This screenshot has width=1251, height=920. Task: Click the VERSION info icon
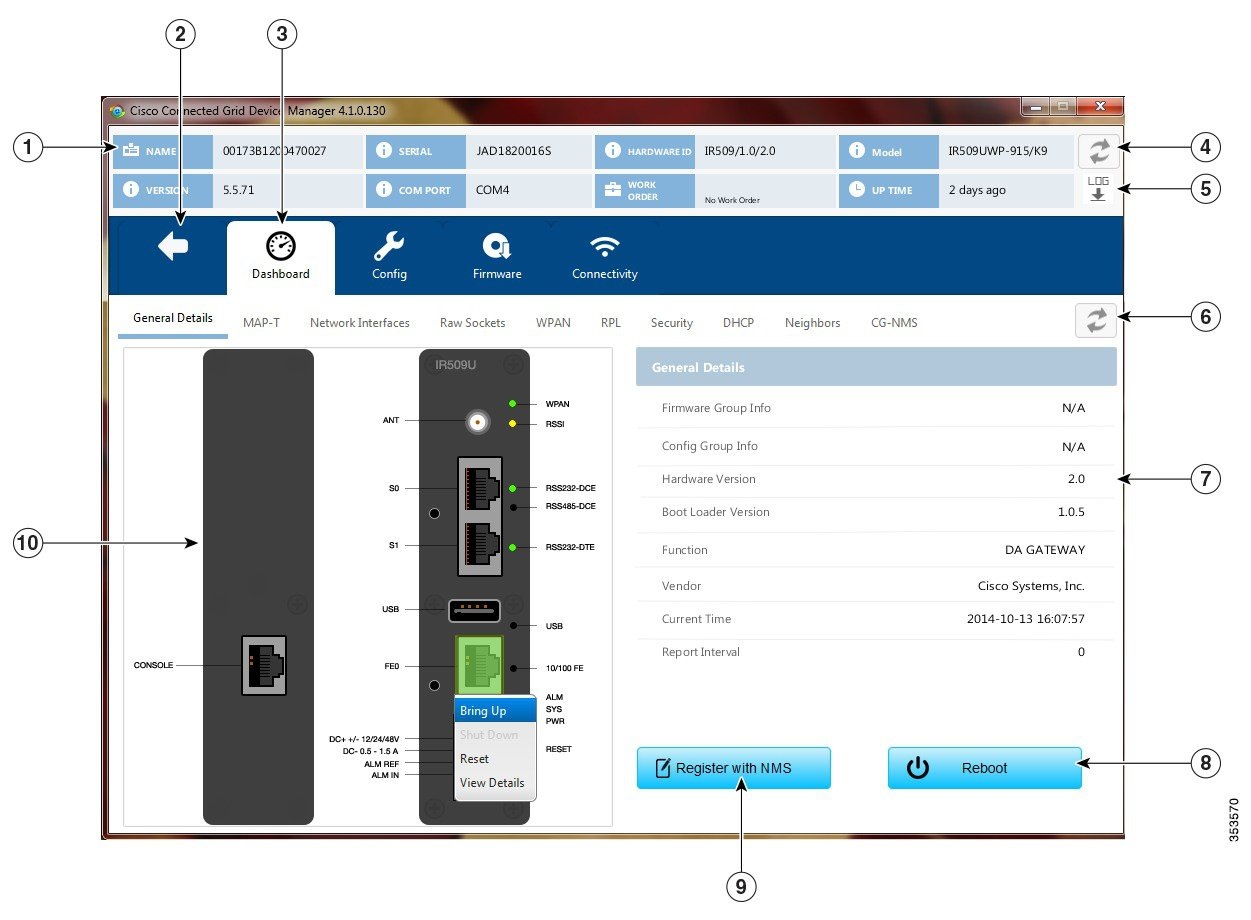point(131,189)
